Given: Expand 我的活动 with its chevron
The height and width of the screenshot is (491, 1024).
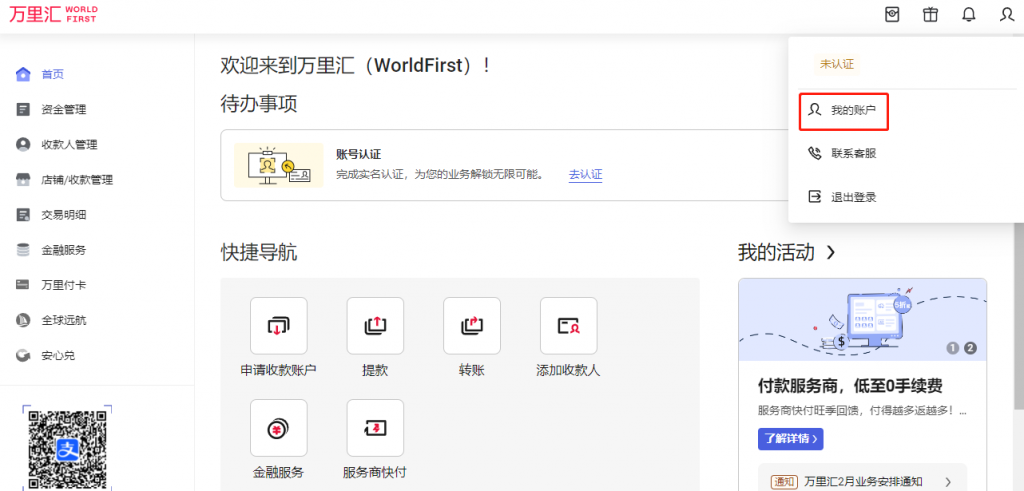Looking at the screenshot, I should (831, 253).
